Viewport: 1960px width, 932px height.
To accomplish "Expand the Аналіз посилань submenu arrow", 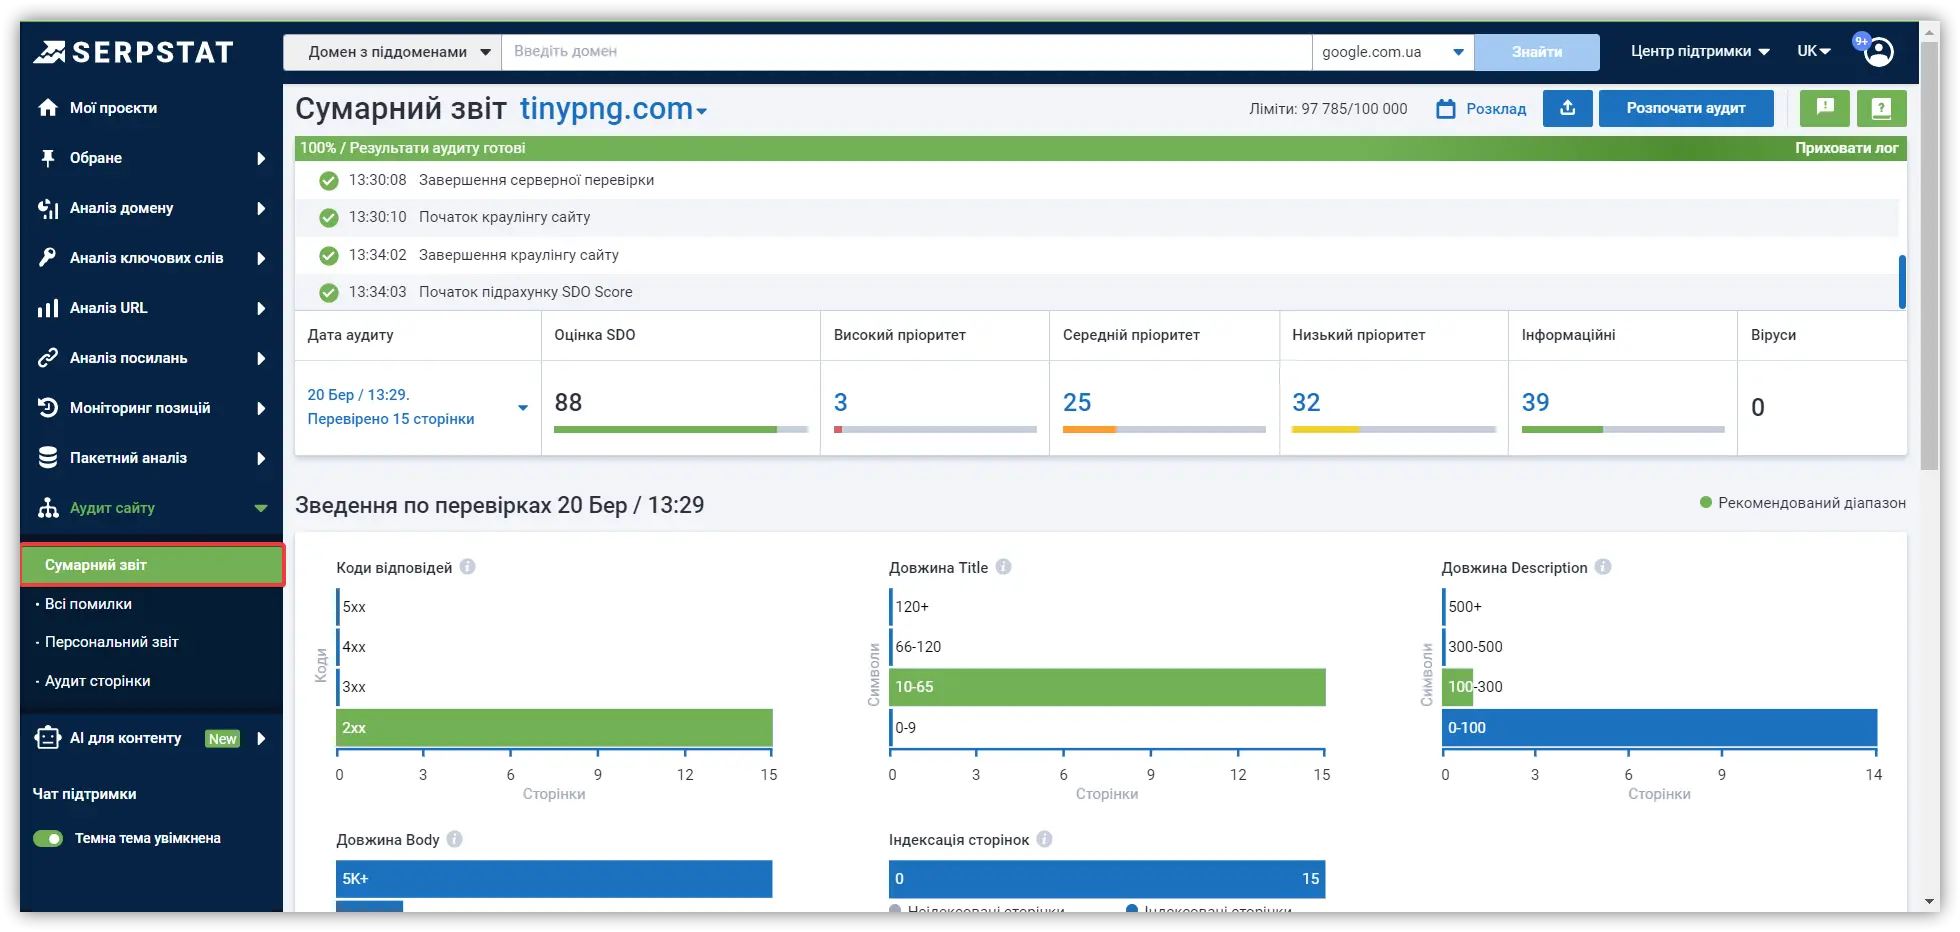I will point(261,358).
